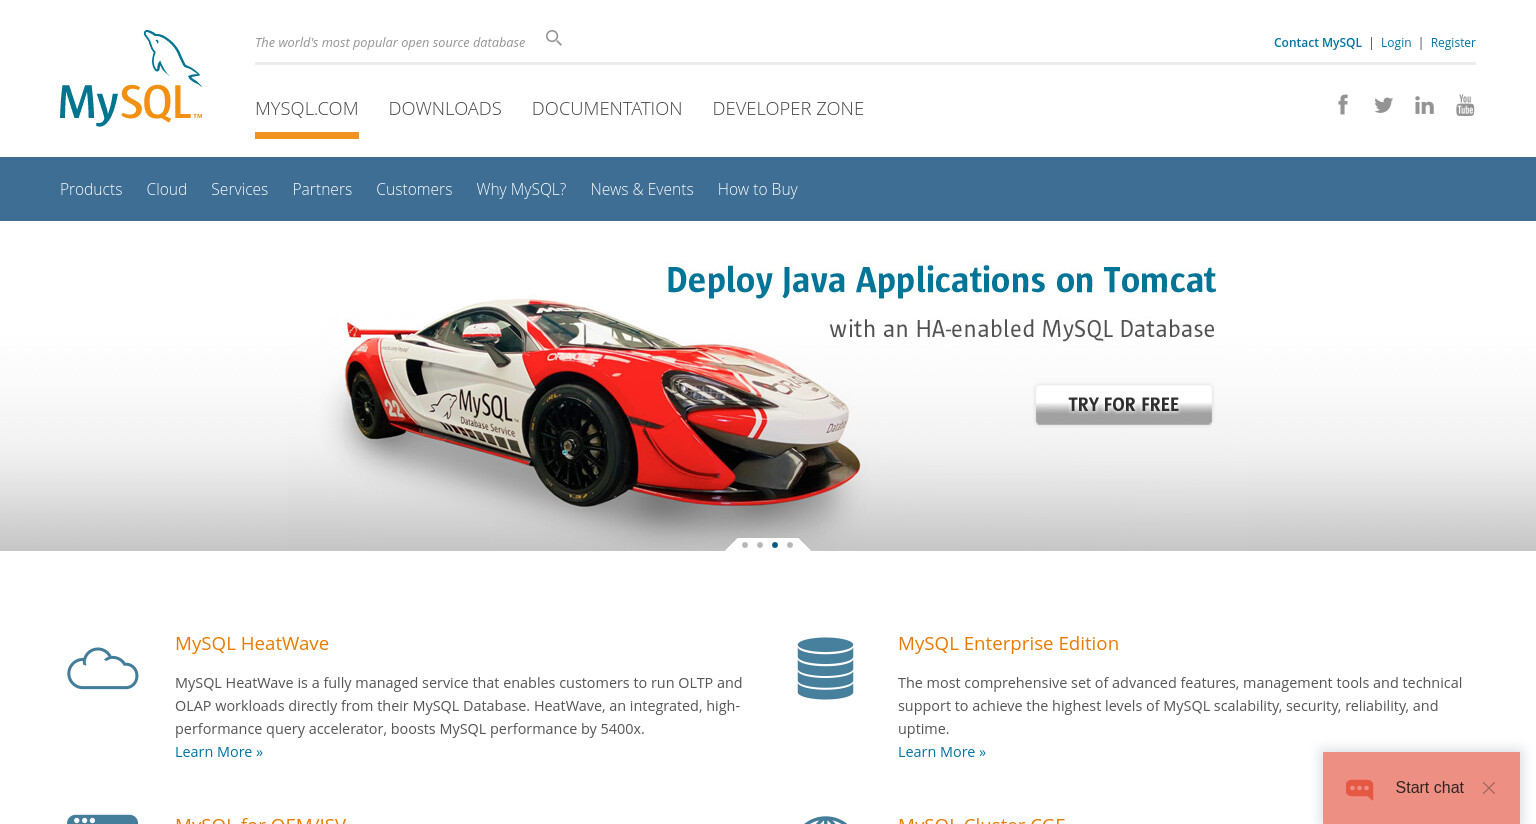Open the Customers menu item
The width and height of the screenshot is (1536, 824).
coord(414,189)
